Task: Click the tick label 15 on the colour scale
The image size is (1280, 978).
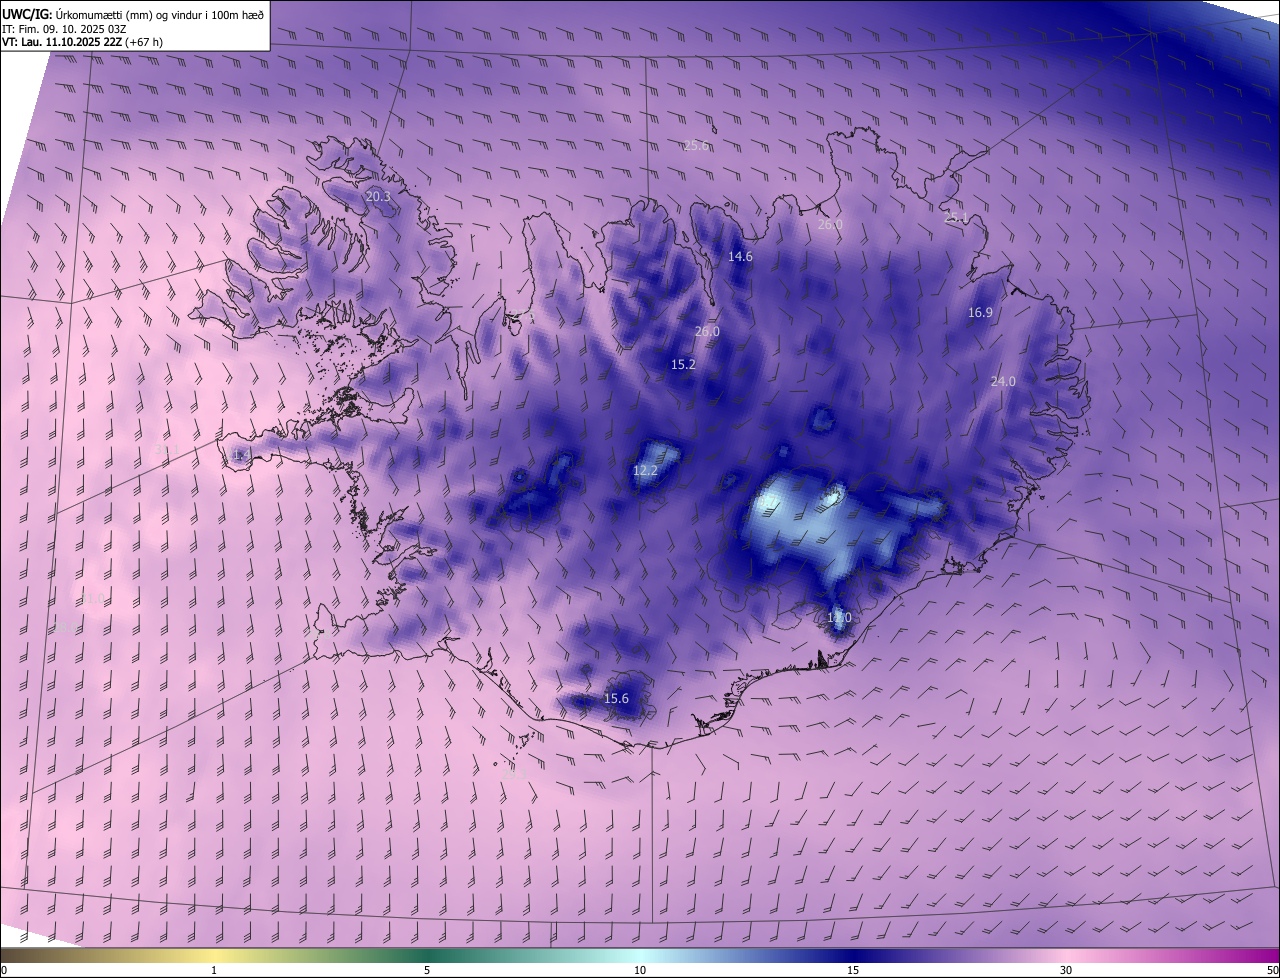Action: pyautogui.click(x=853, y=970)
